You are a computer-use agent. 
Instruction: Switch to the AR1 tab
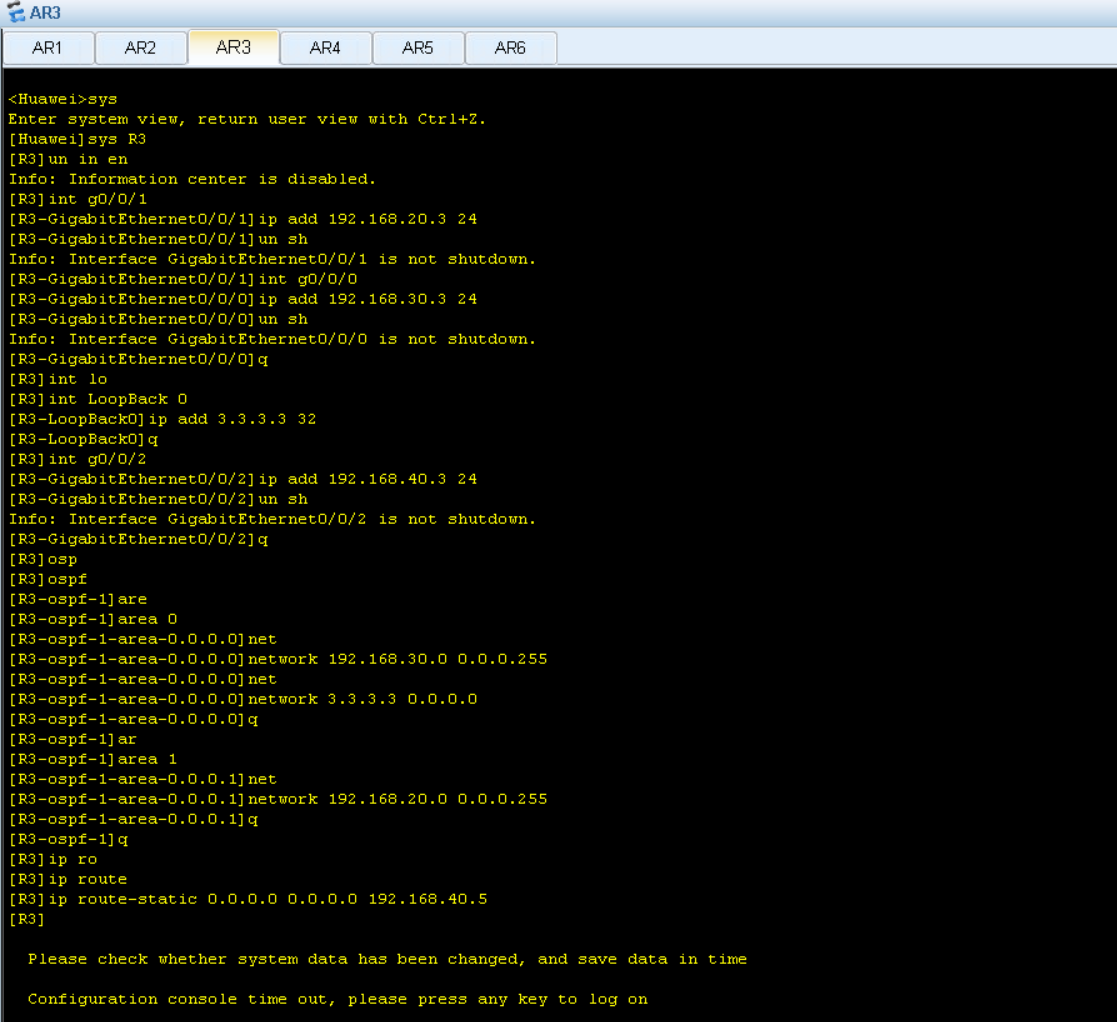tap(48, 48)
